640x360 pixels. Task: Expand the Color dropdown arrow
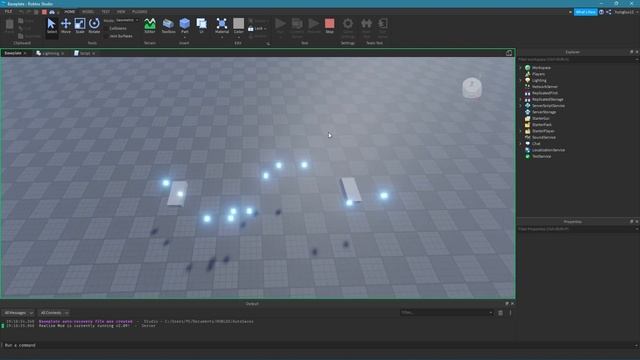click(239, 37)
